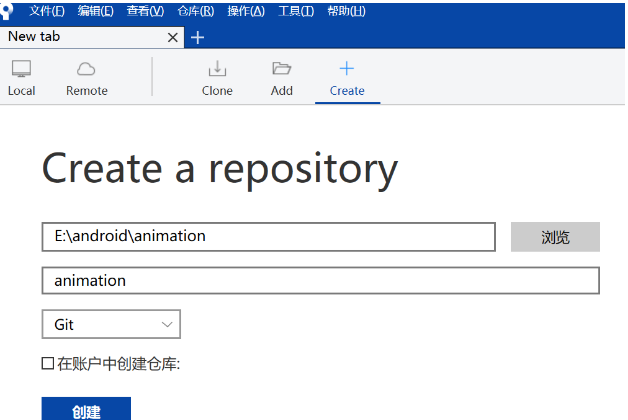
Task: Open the 操作(A) menu
Action: (246, 11)
